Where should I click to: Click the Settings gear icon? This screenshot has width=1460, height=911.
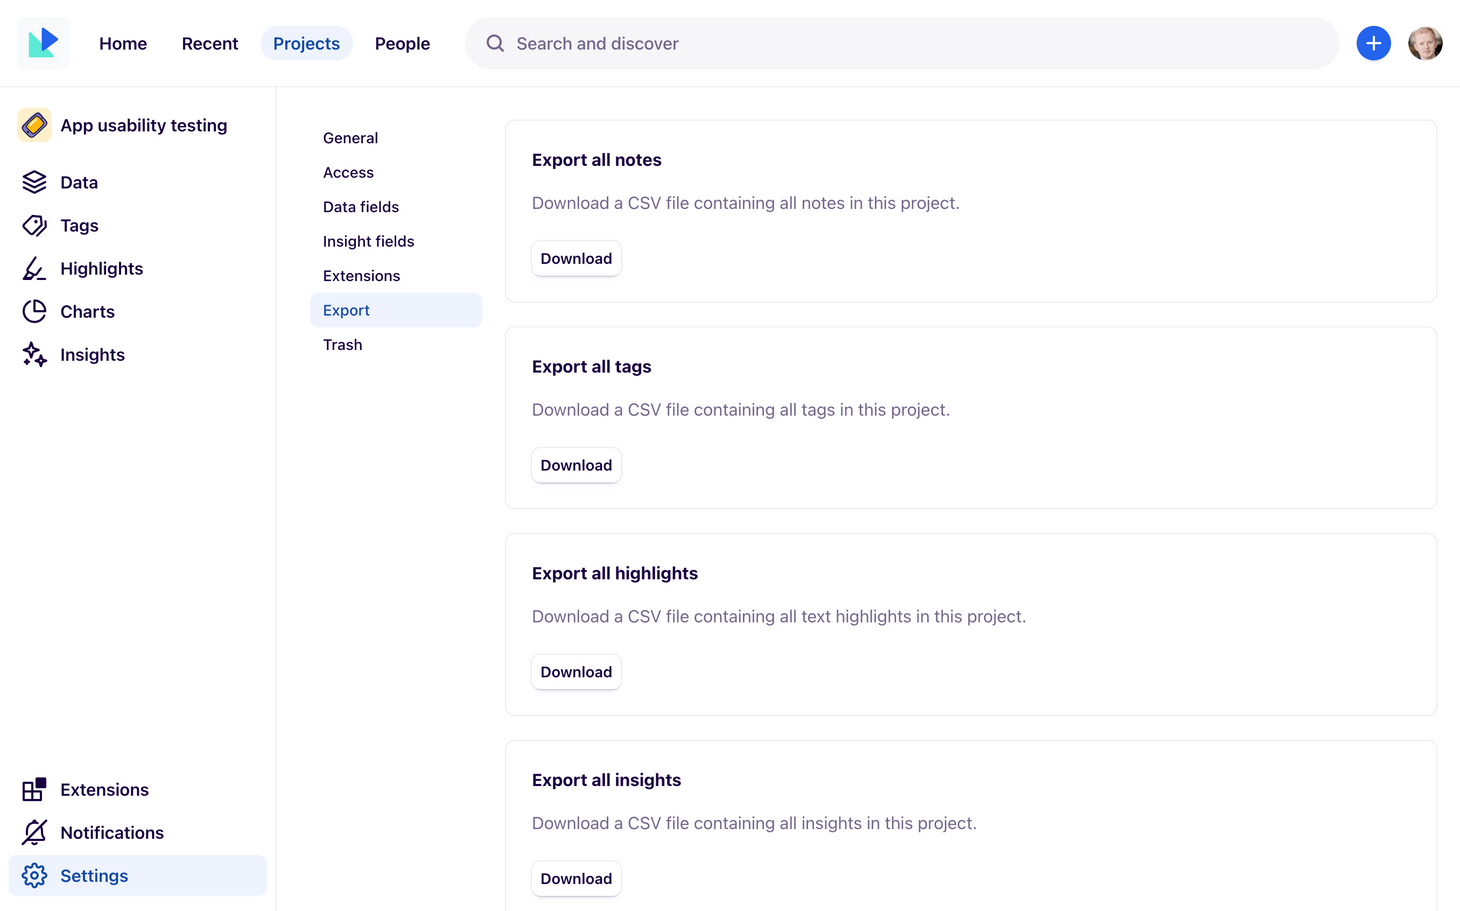tap(33, 875)
